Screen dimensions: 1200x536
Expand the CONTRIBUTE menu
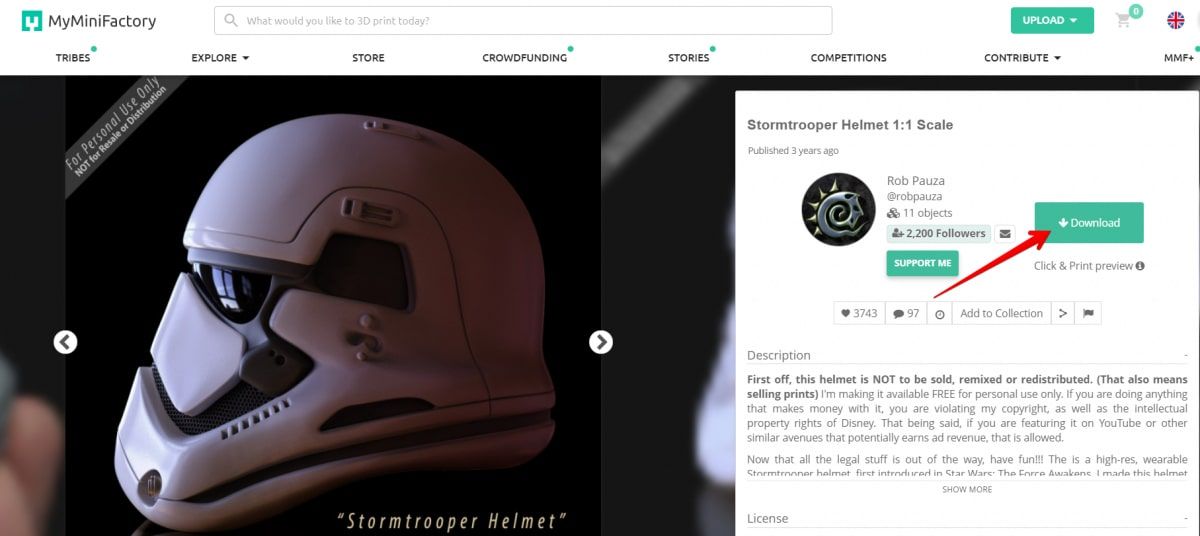[x=1022, y=58]
